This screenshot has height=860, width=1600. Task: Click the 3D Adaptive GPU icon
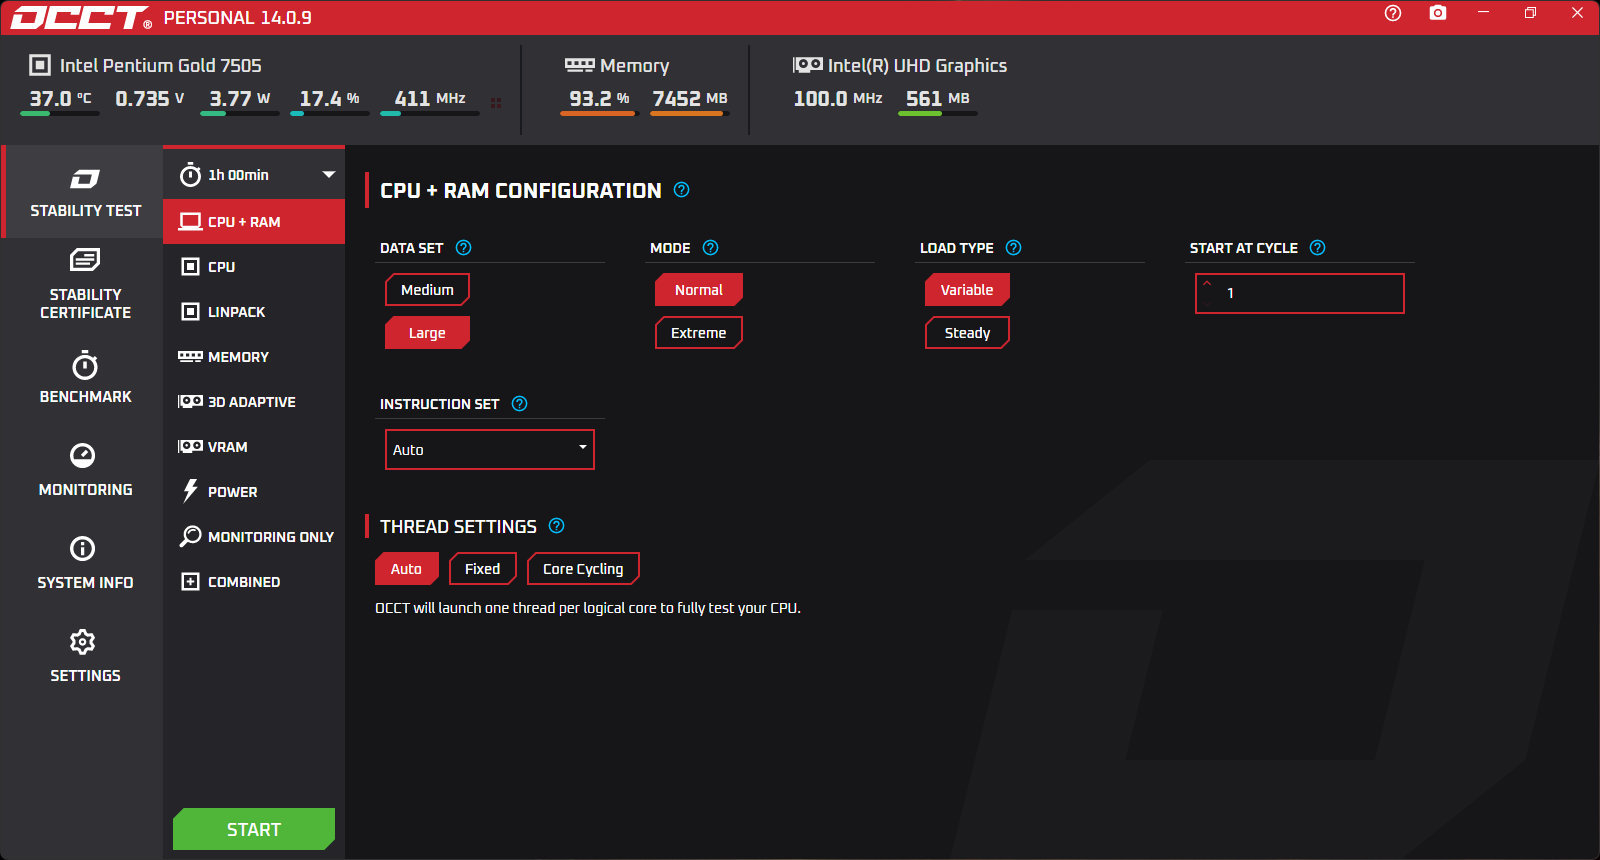tap(190, 401)
